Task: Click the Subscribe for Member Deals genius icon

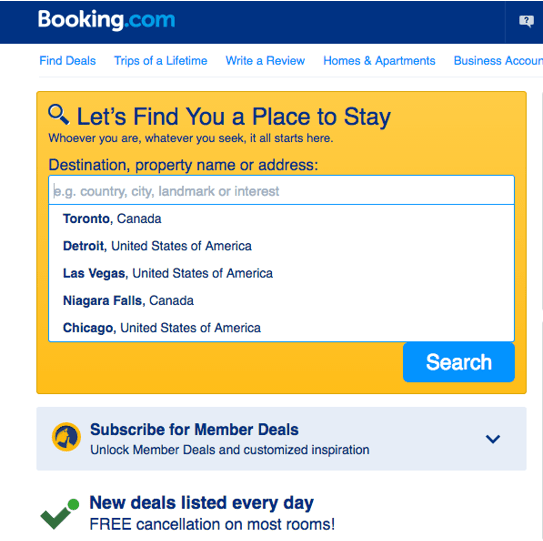Action: tap(66, 437)
